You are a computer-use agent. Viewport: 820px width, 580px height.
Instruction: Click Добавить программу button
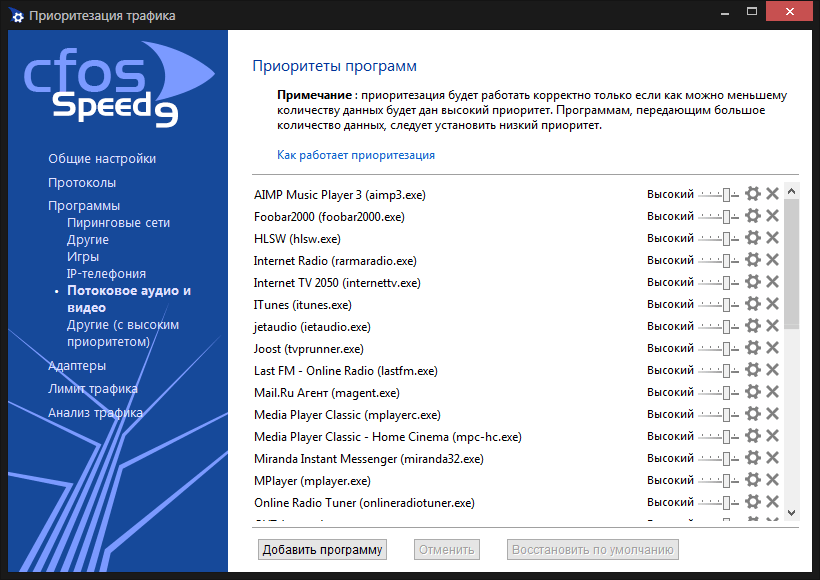click(322, 550)
